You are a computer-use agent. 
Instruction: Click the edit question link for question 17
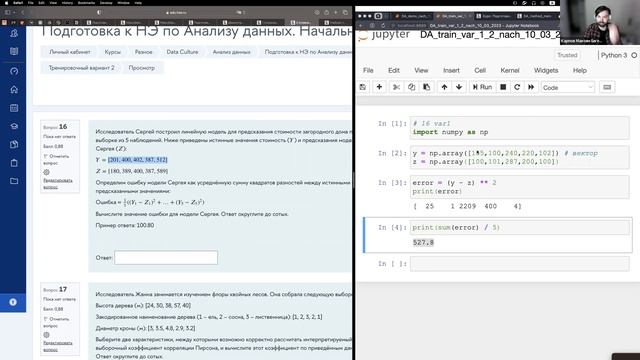(58, 346)
